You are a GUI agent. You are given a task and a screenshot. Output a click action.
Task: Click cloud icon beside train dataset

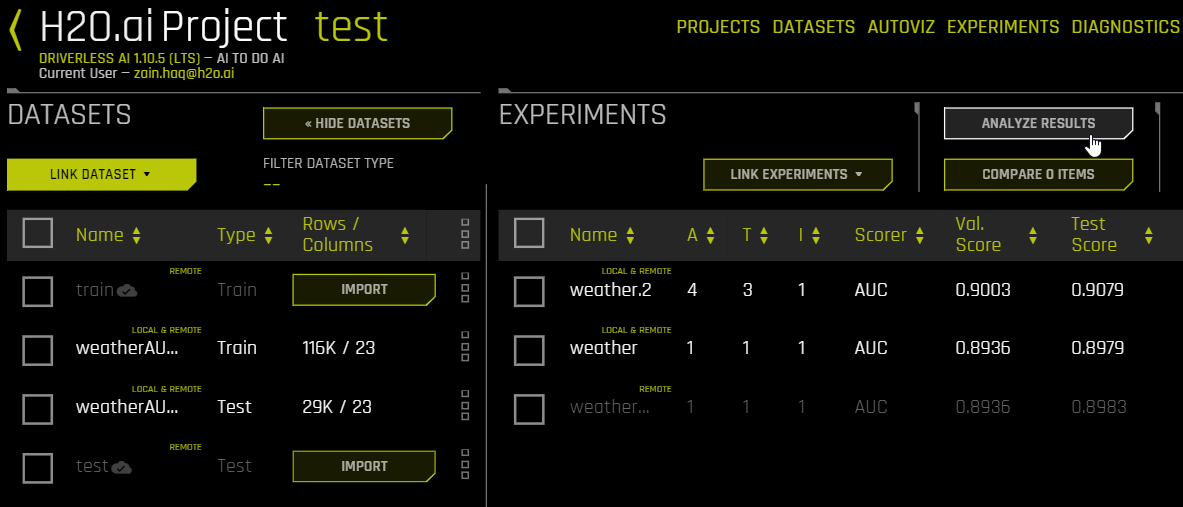[127, 290]
